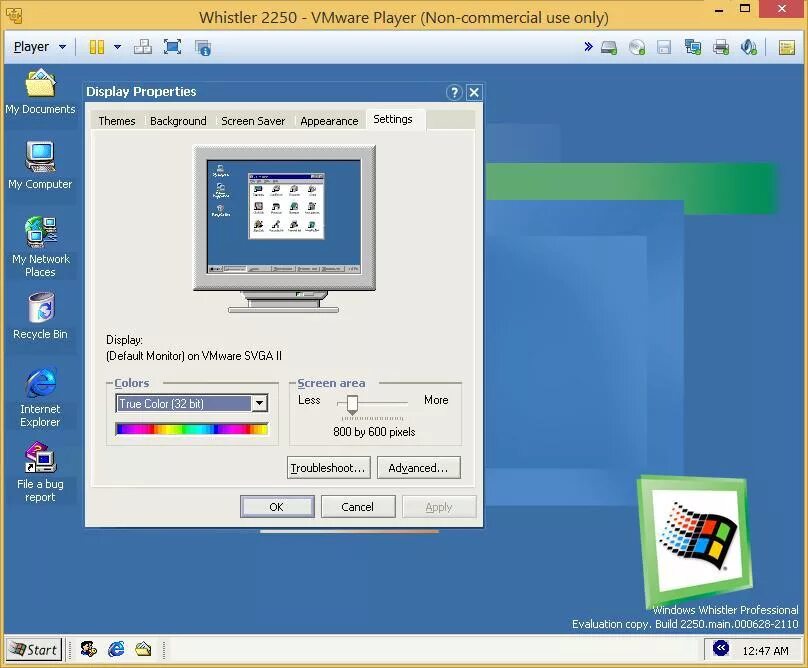
Task: Click the Screen area resolution slider thumb
Action: pos(352,405)
